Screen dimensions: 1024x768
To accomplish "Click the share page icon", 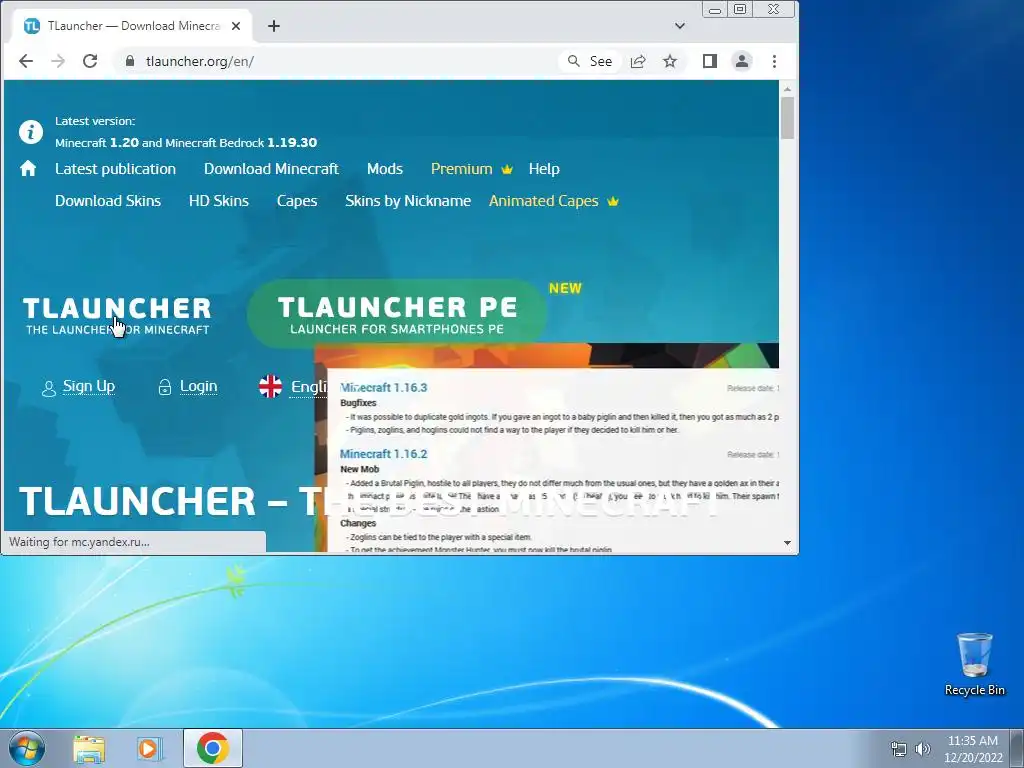I will [638, 61].
